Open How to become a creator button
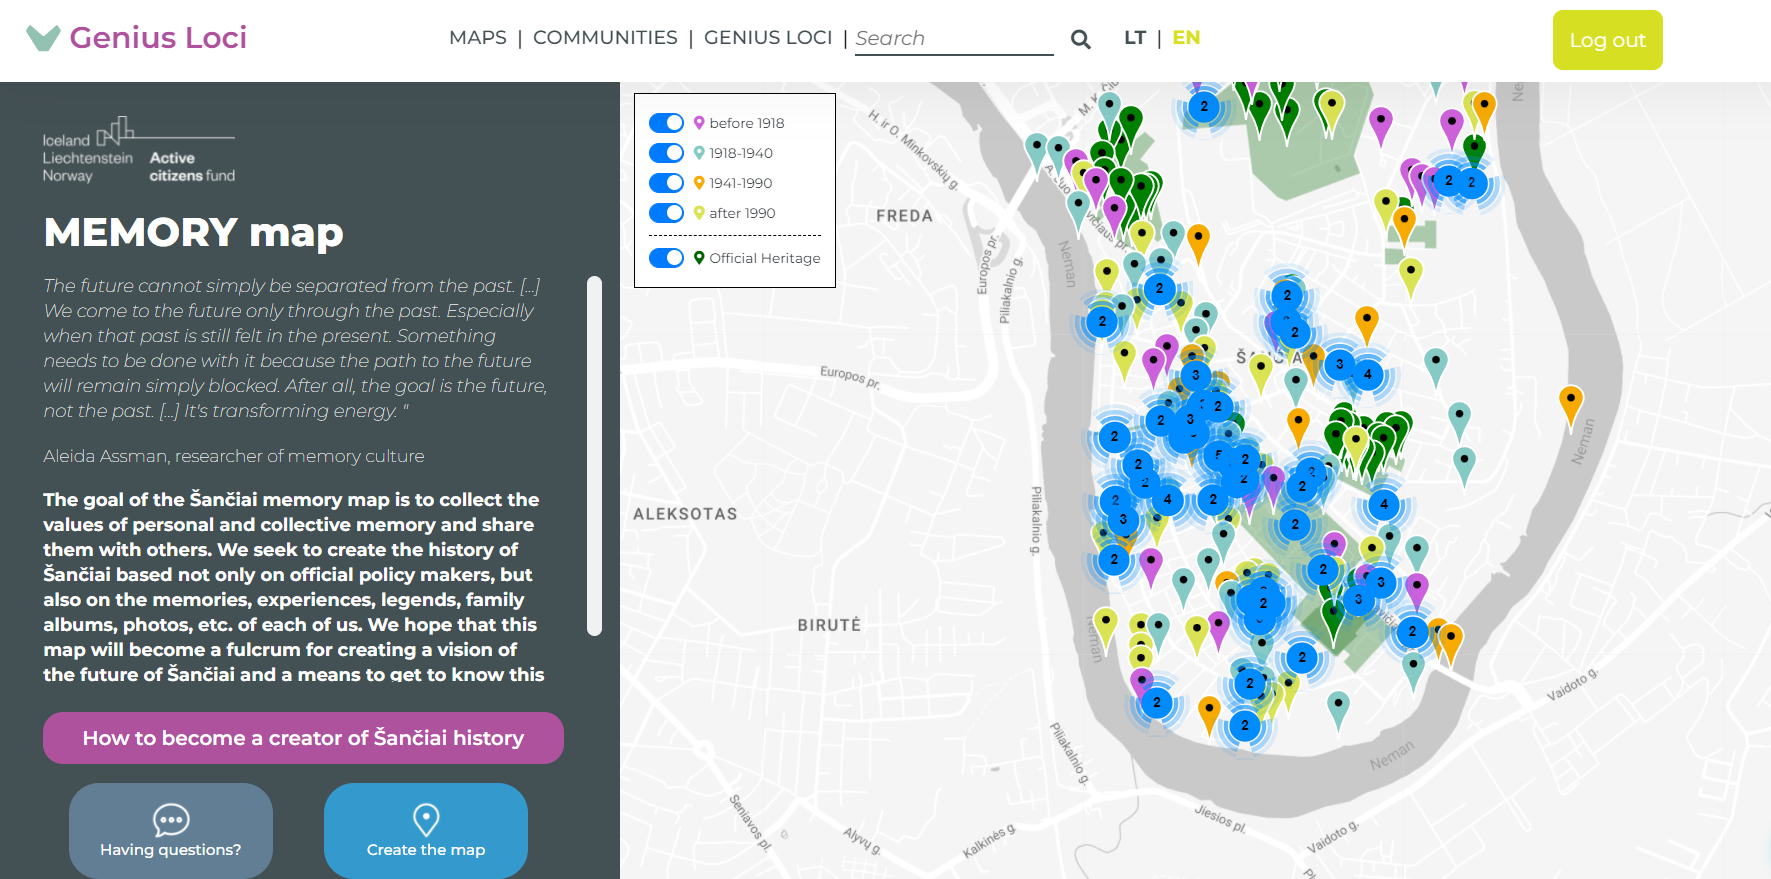Screen dimensions: 1771x879 (x=303, y=738)
